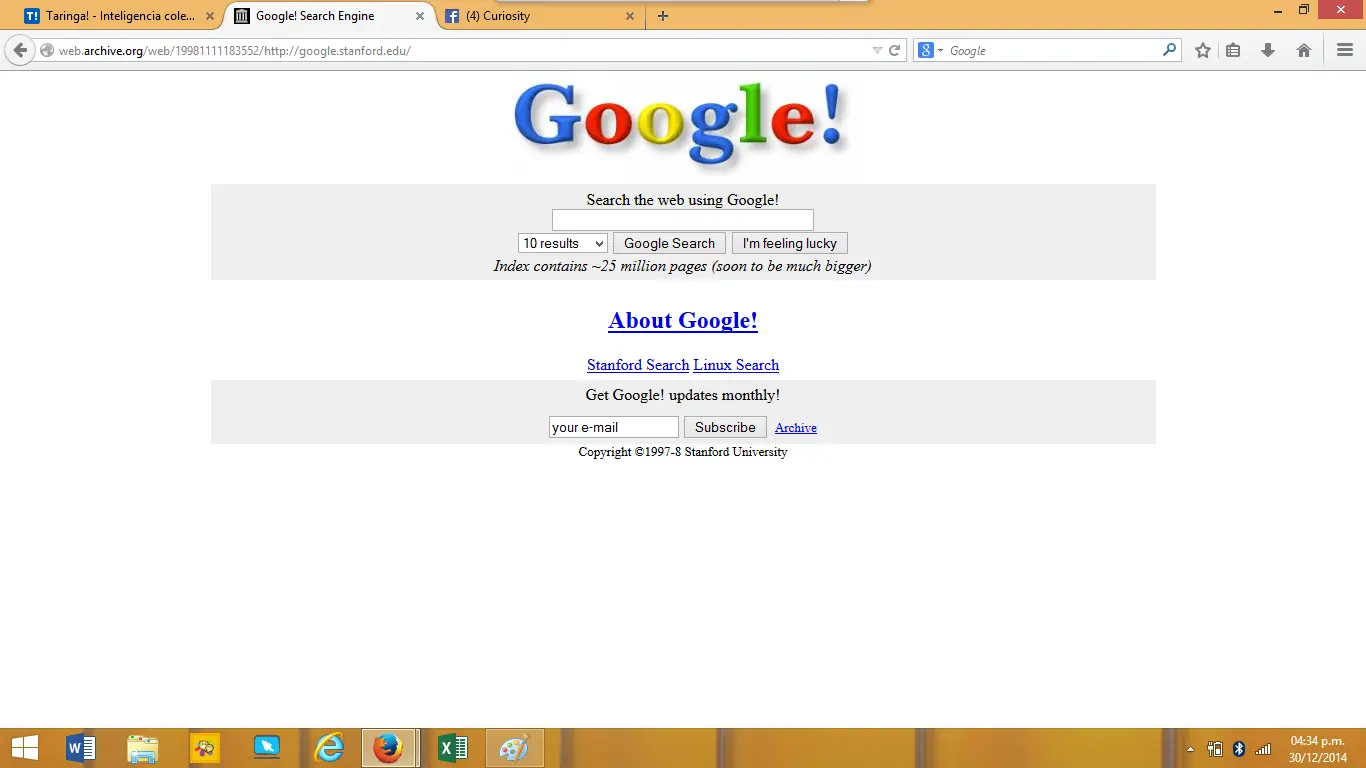The width and height of the screenshot is (1366, 768).
Task: Close the (4) Curiosity tab
Action: (x=630, y=16)
